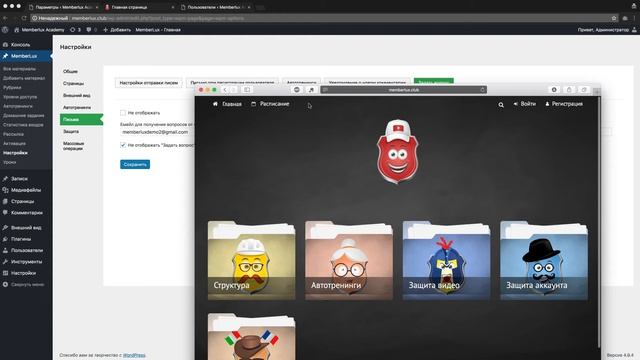The image size is (640, 360).
Task: Open Все материалы under MemberLux
Action: click(19, 69)
